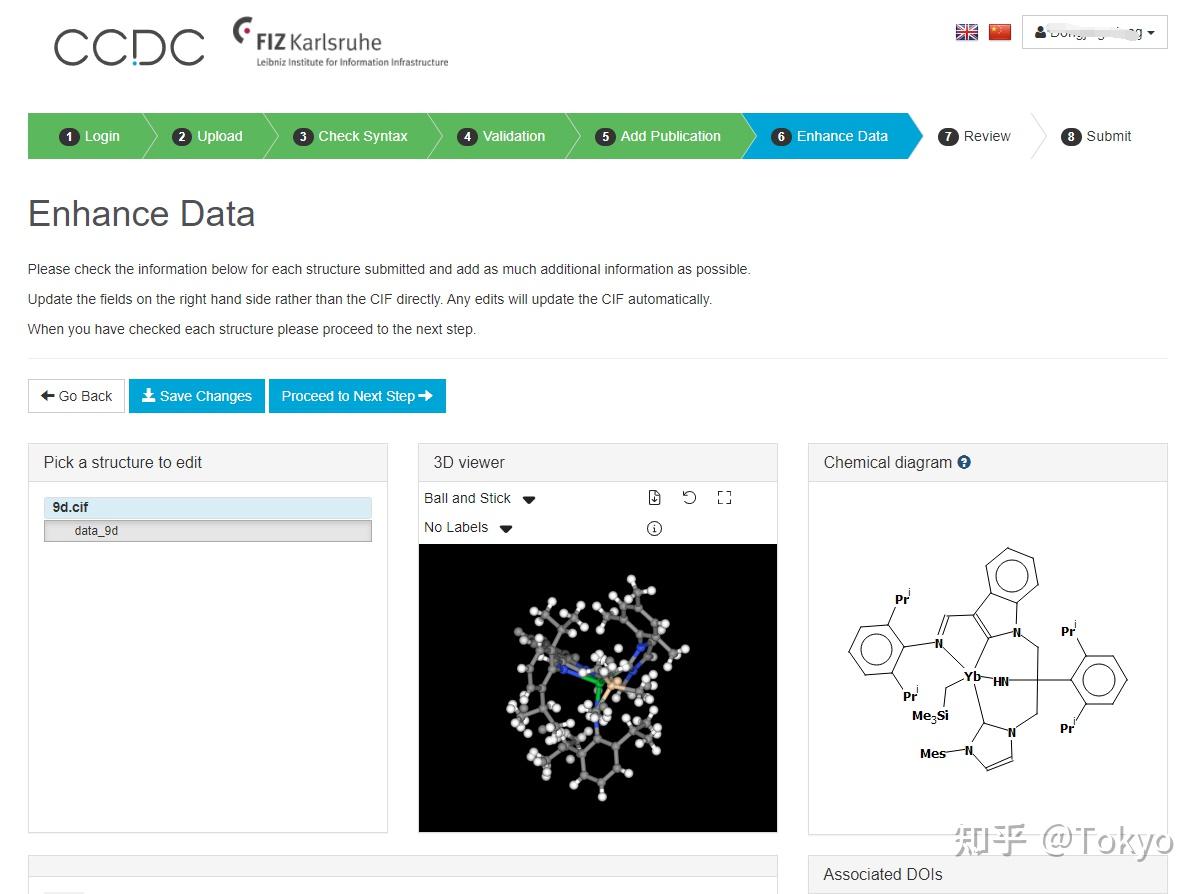
Task: Open Ball and Stick style dropdown
Action: 480,498
